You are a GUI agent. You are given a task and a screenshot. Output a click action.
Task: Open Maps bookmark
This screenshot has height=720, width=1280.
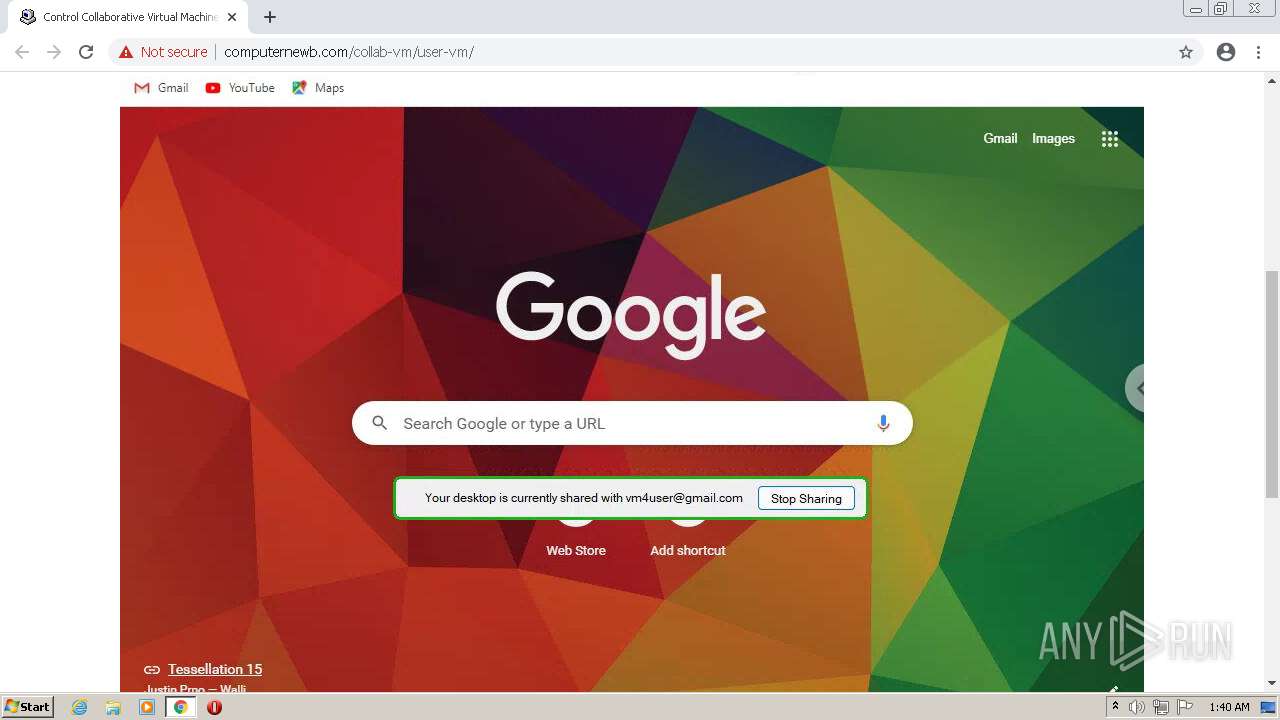point(318,88)
